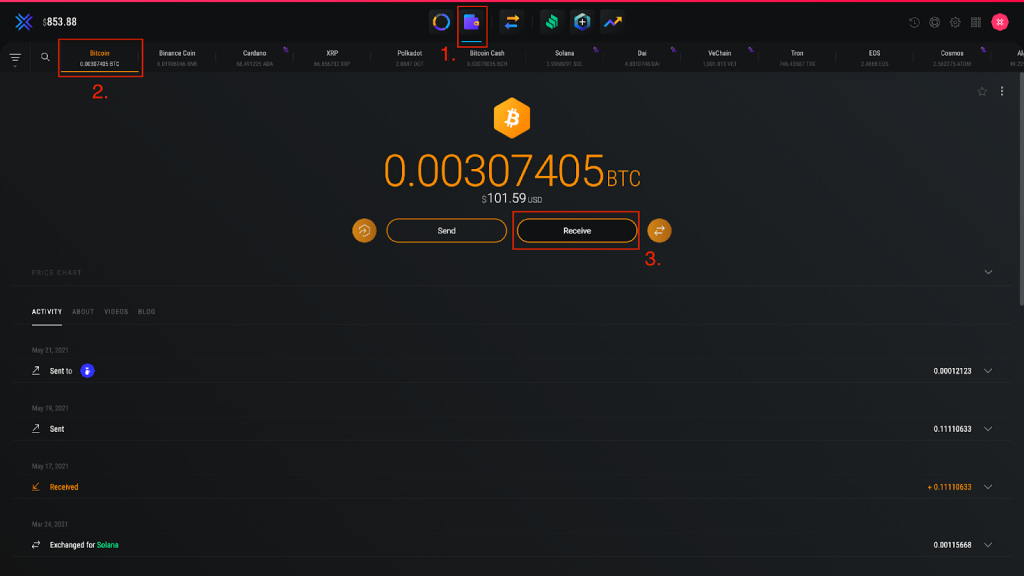This screenshot has width=1024, height=576.
Task: Switch to the About tab
Action: (83, 312)
